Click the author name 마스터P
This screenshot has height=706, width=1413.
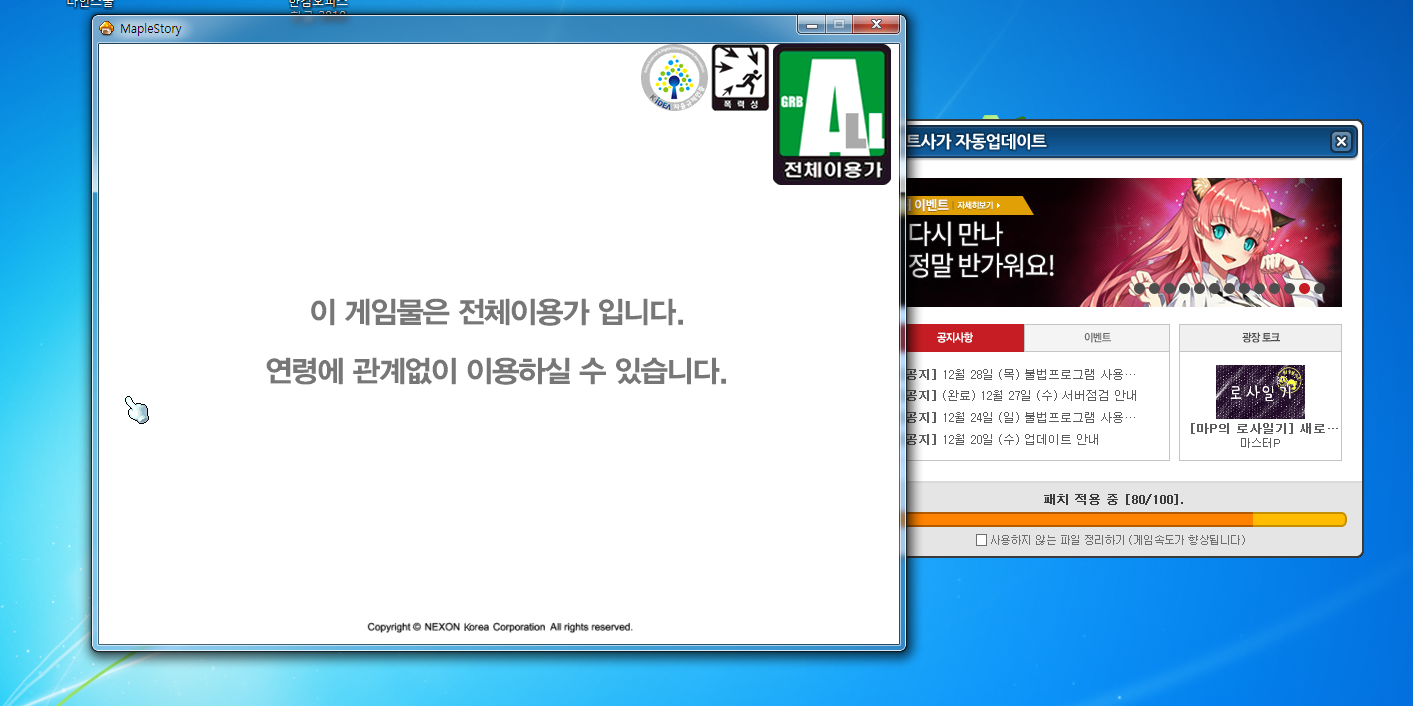[1260, 442]
